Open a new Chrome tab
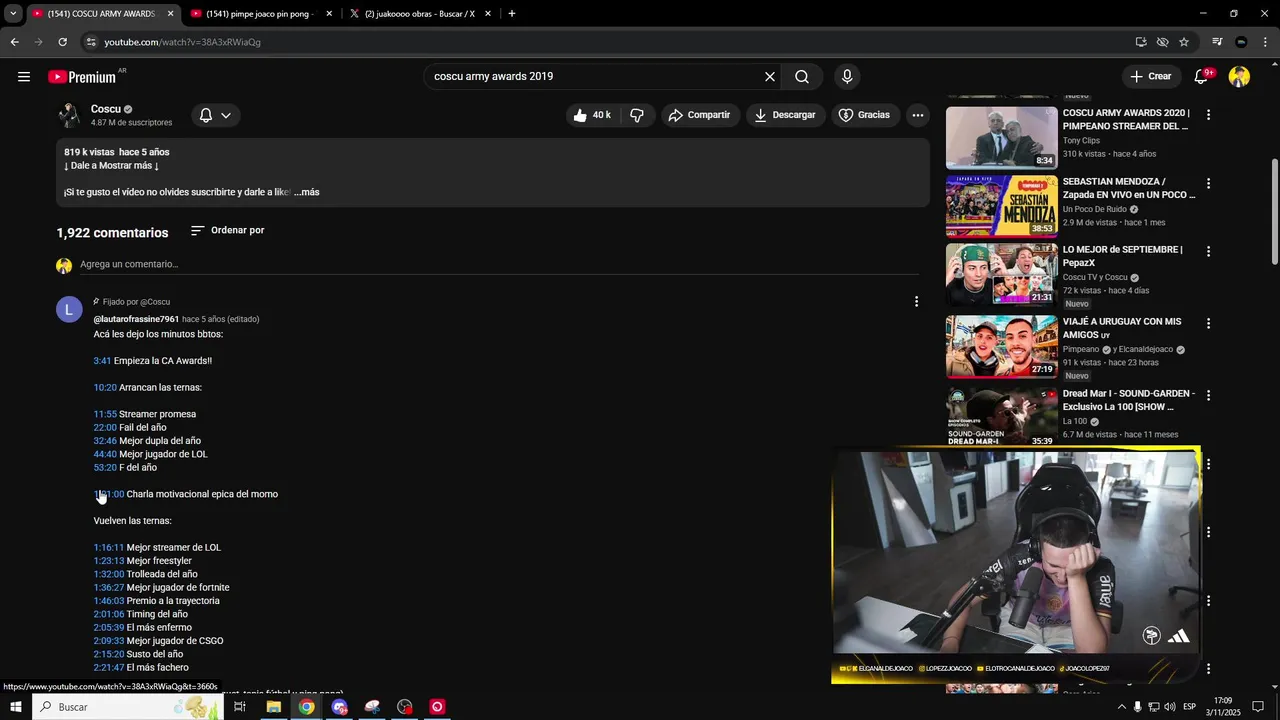 (512, 14)
